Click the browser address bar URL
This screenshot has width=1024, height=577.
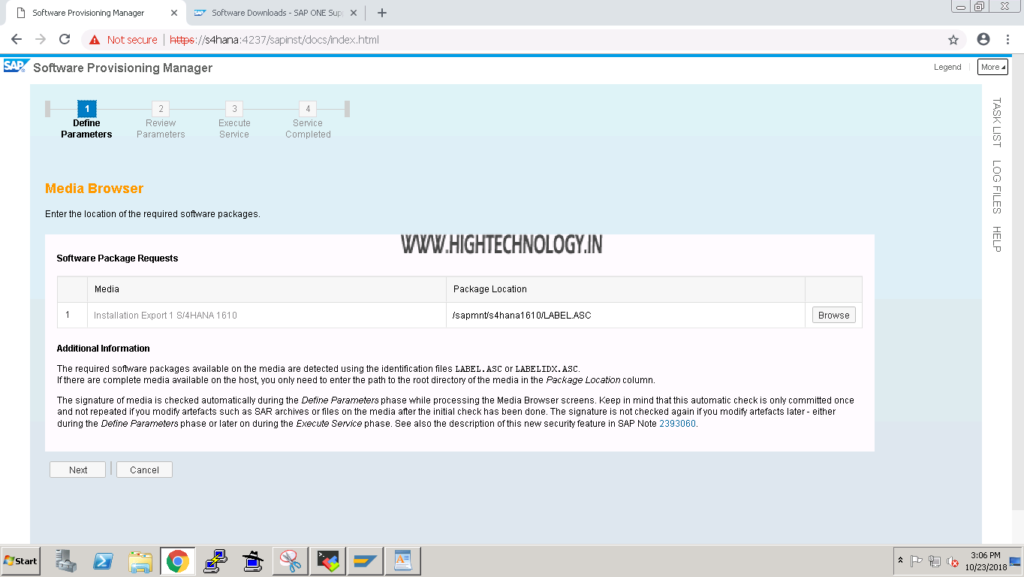click(x=274, y=40)
